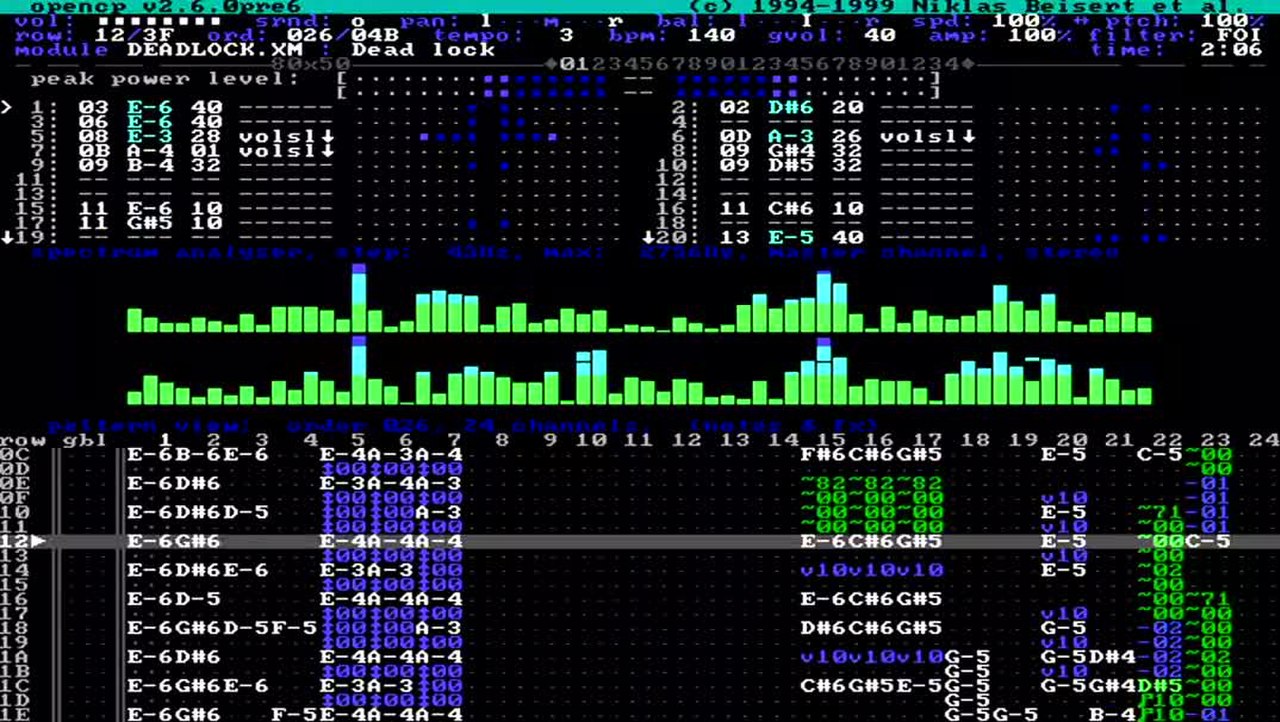Click the upper peak power level meter

pos(639,78)
